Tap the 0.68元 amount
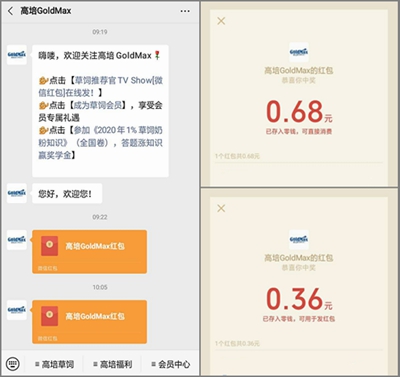The height and width of the screenshot is (377, 400). [299, 112]
